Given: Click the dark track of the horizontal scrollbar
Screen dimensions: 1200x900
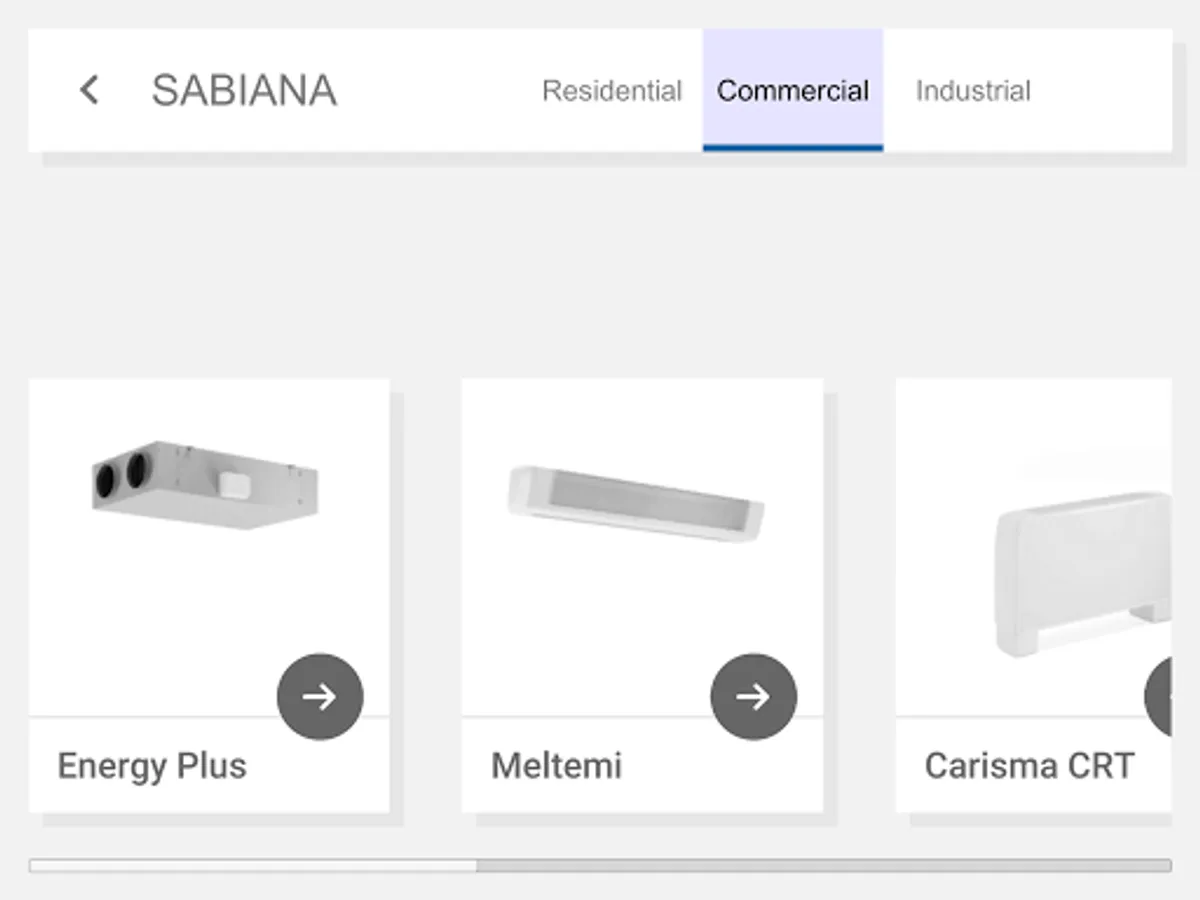Looking at the screenshot, I should [x=822, y=865].
